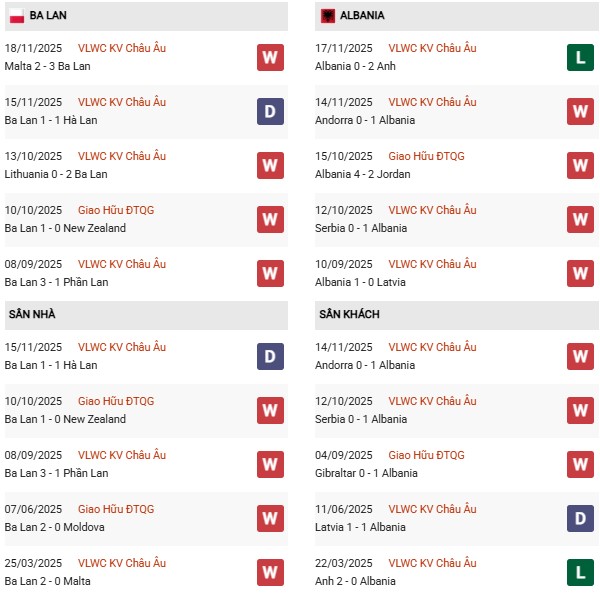Screen dimensions: 600x595
Task: Click the W badge for Malta 2 - 3 Ba Lan
Action: coord(269,57)
